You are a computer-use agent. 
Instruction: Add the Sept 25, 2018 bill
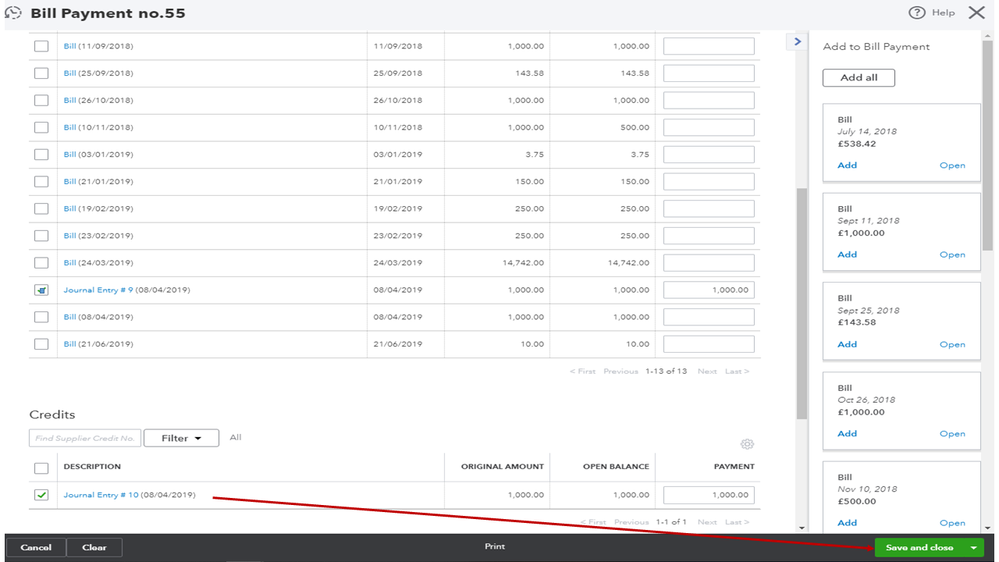(847, 344)
